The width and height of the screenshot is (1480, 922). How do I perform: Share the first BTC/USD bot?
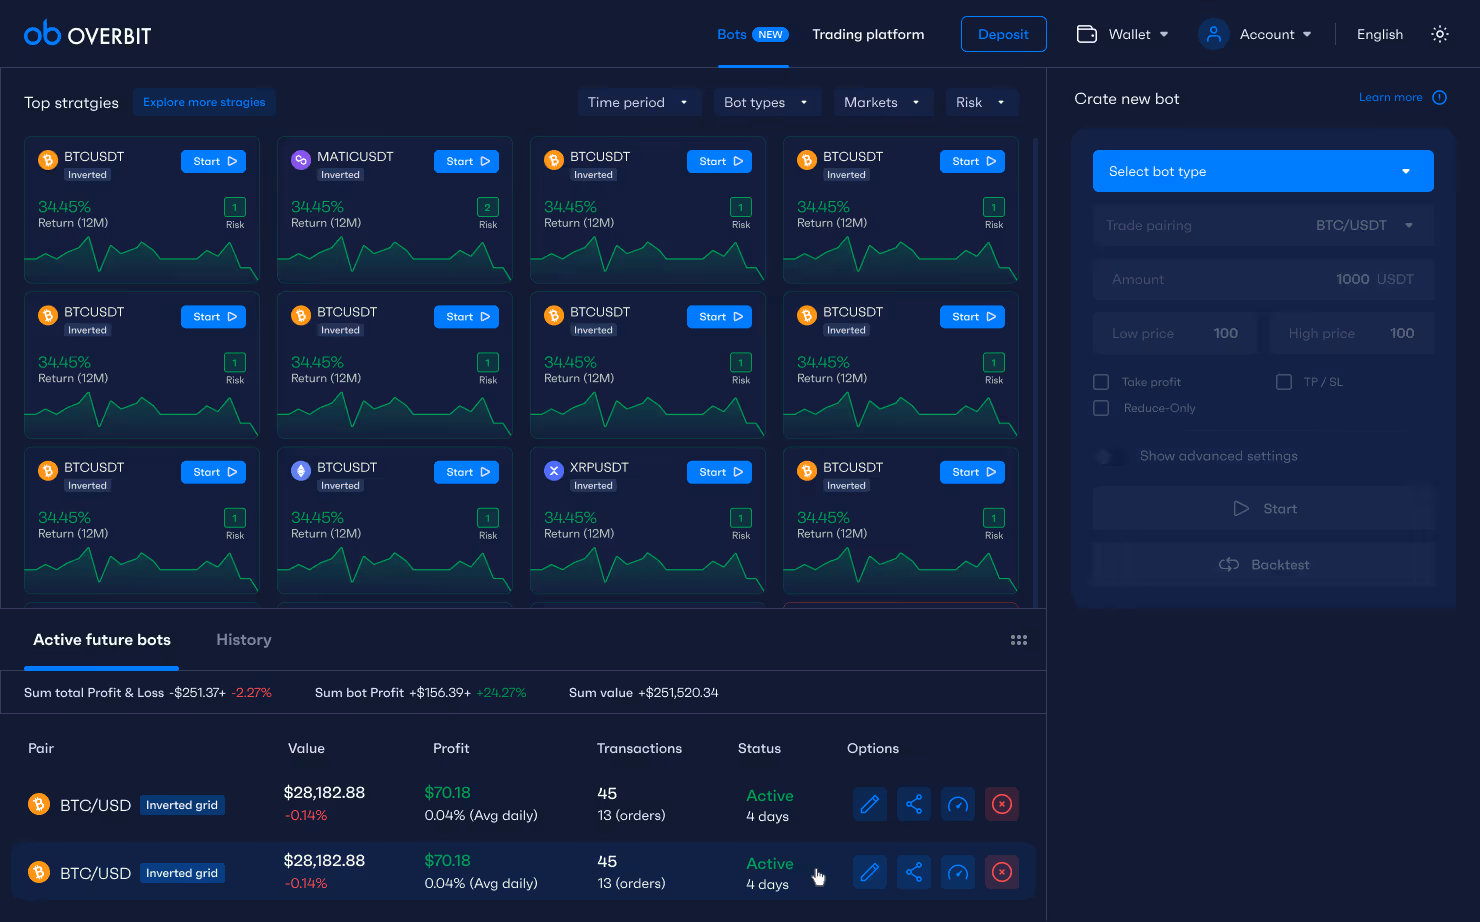[x=914, y=804]
